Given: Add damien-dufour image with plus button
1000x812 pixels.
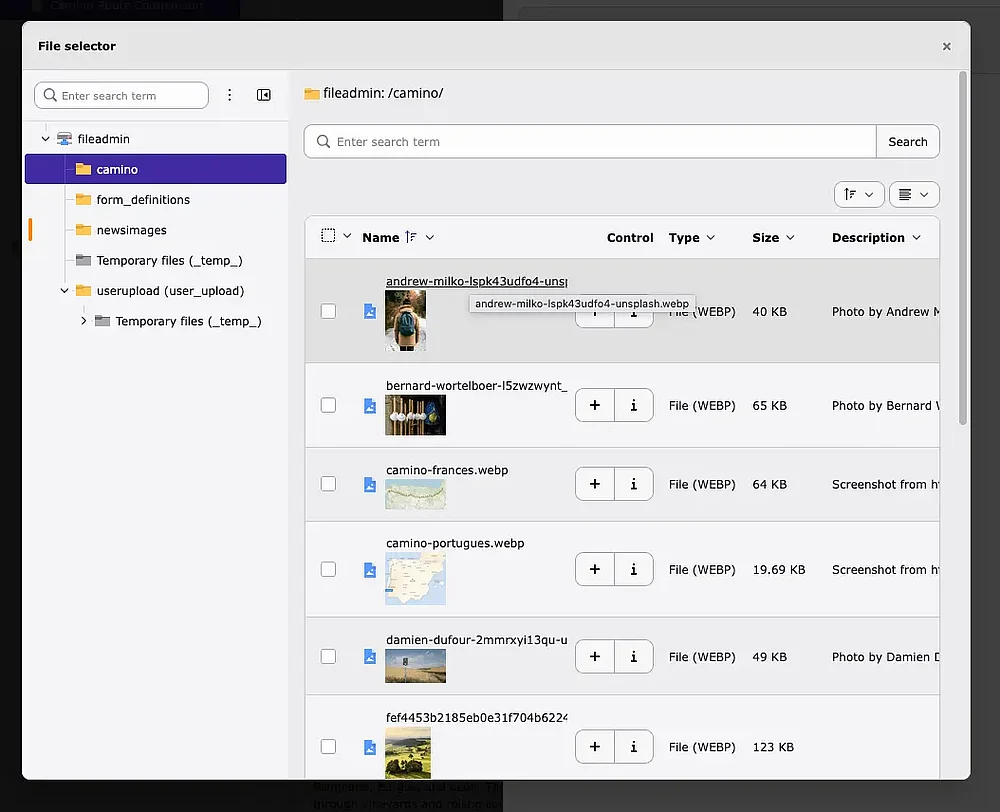Looking at the screenshot, I should click(x=595, y=656).
